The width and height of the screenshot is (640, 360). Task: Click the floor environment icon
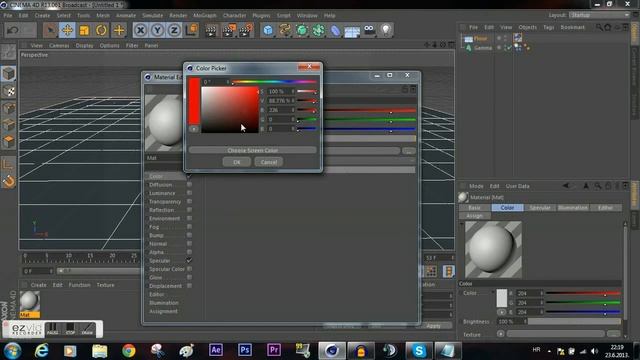pyautogui.click(x=352, y=30)
